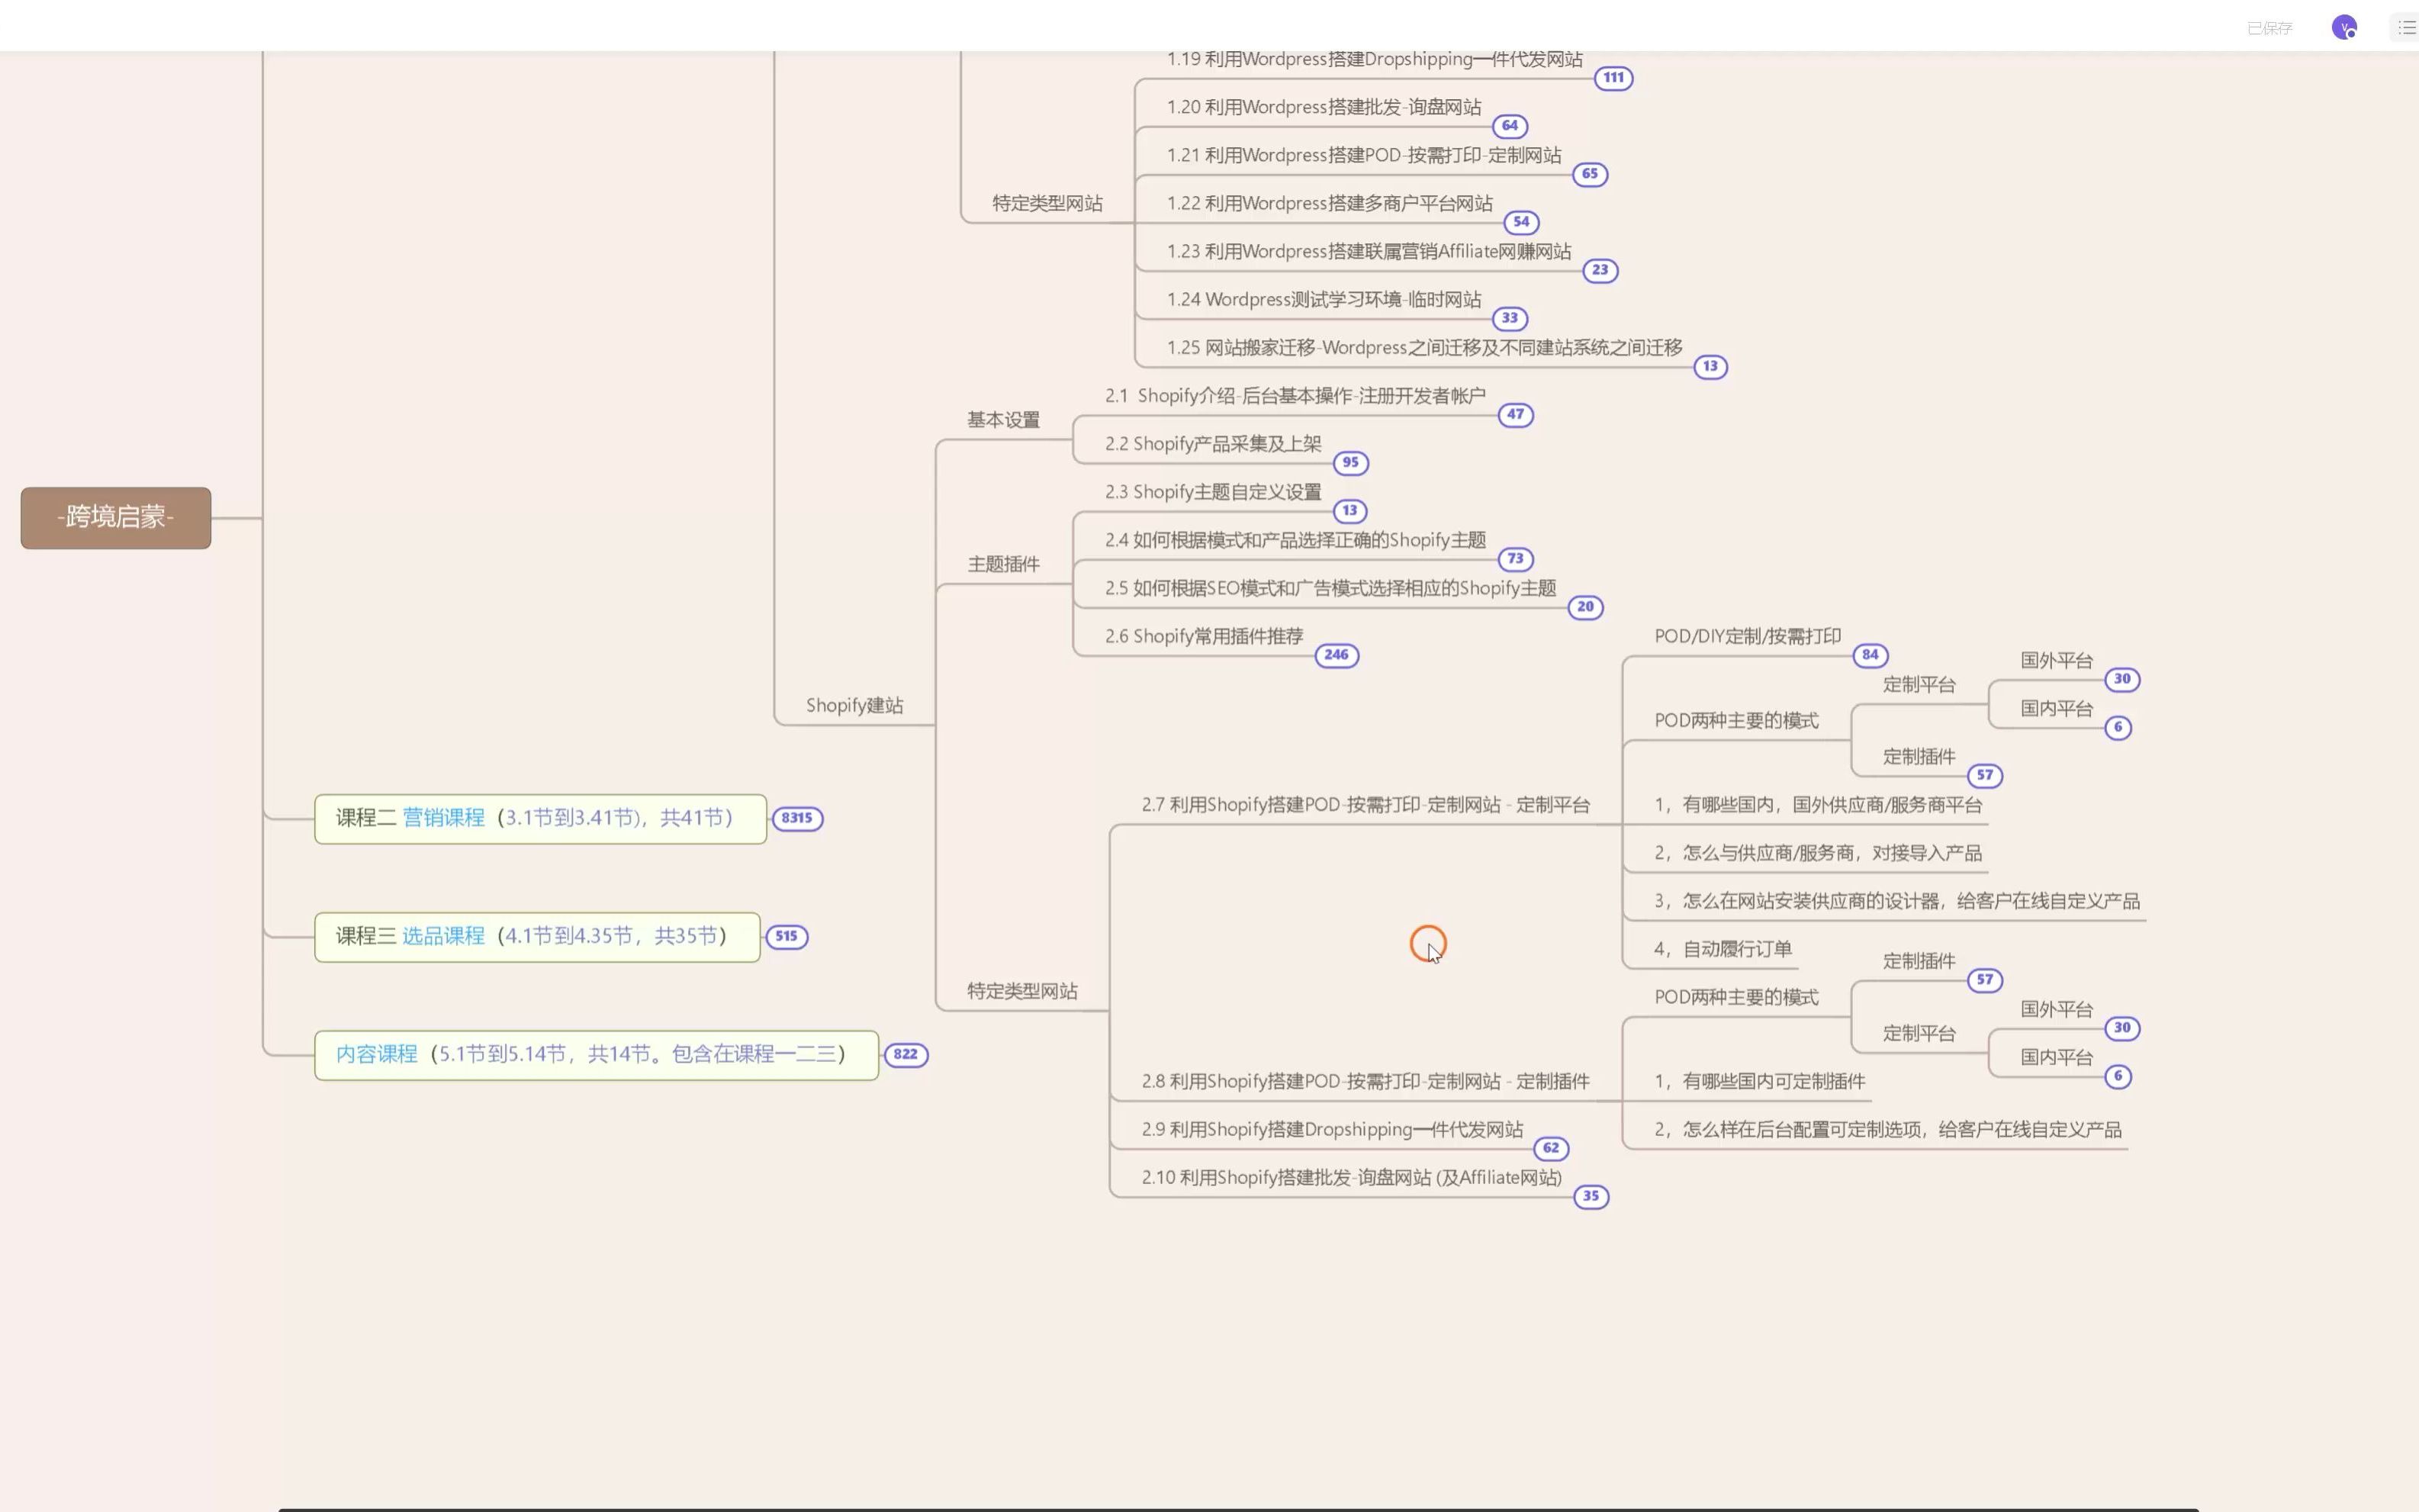
Task: Select node 2.6 Shopify常用插件推荐
Action: [x=1204, y=636]
